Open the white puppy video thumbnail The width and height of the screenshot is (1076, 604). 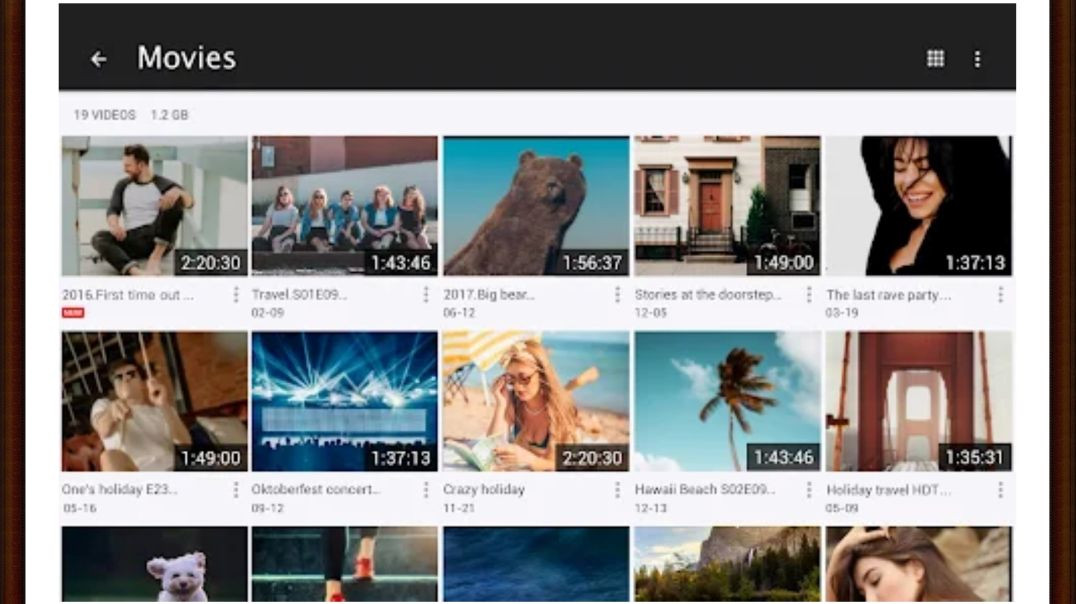154,565
